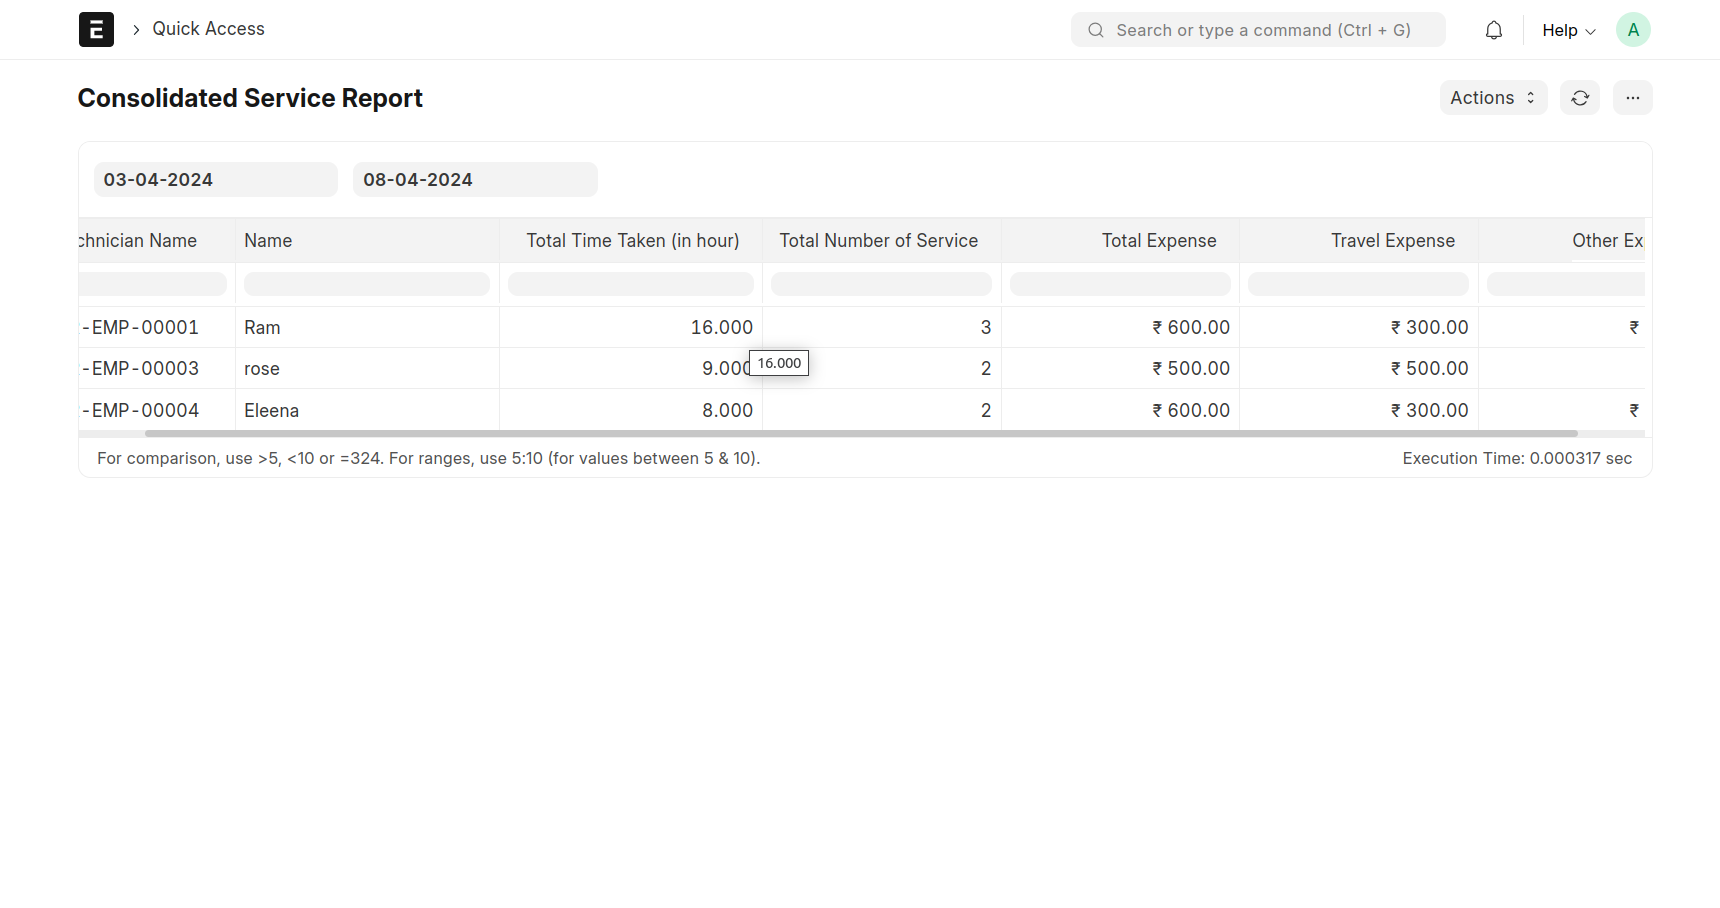Click the Total Number of Service header
This screenshot has width=1720, height=908.
click(879, 241)
